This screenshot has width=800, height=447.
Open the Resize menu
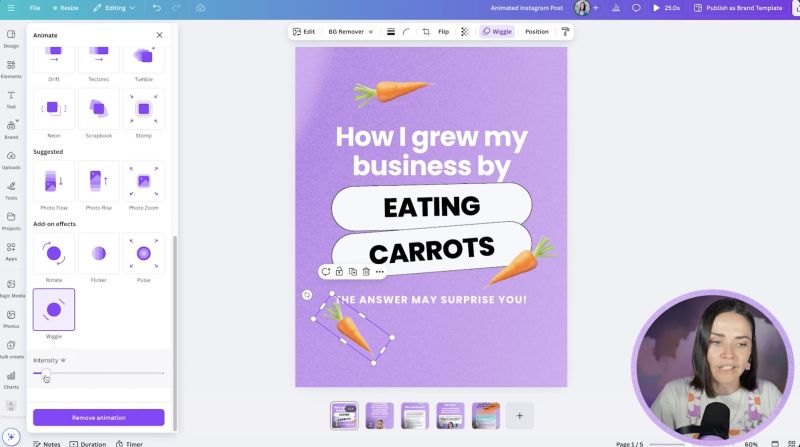click(x=65, y=8)
